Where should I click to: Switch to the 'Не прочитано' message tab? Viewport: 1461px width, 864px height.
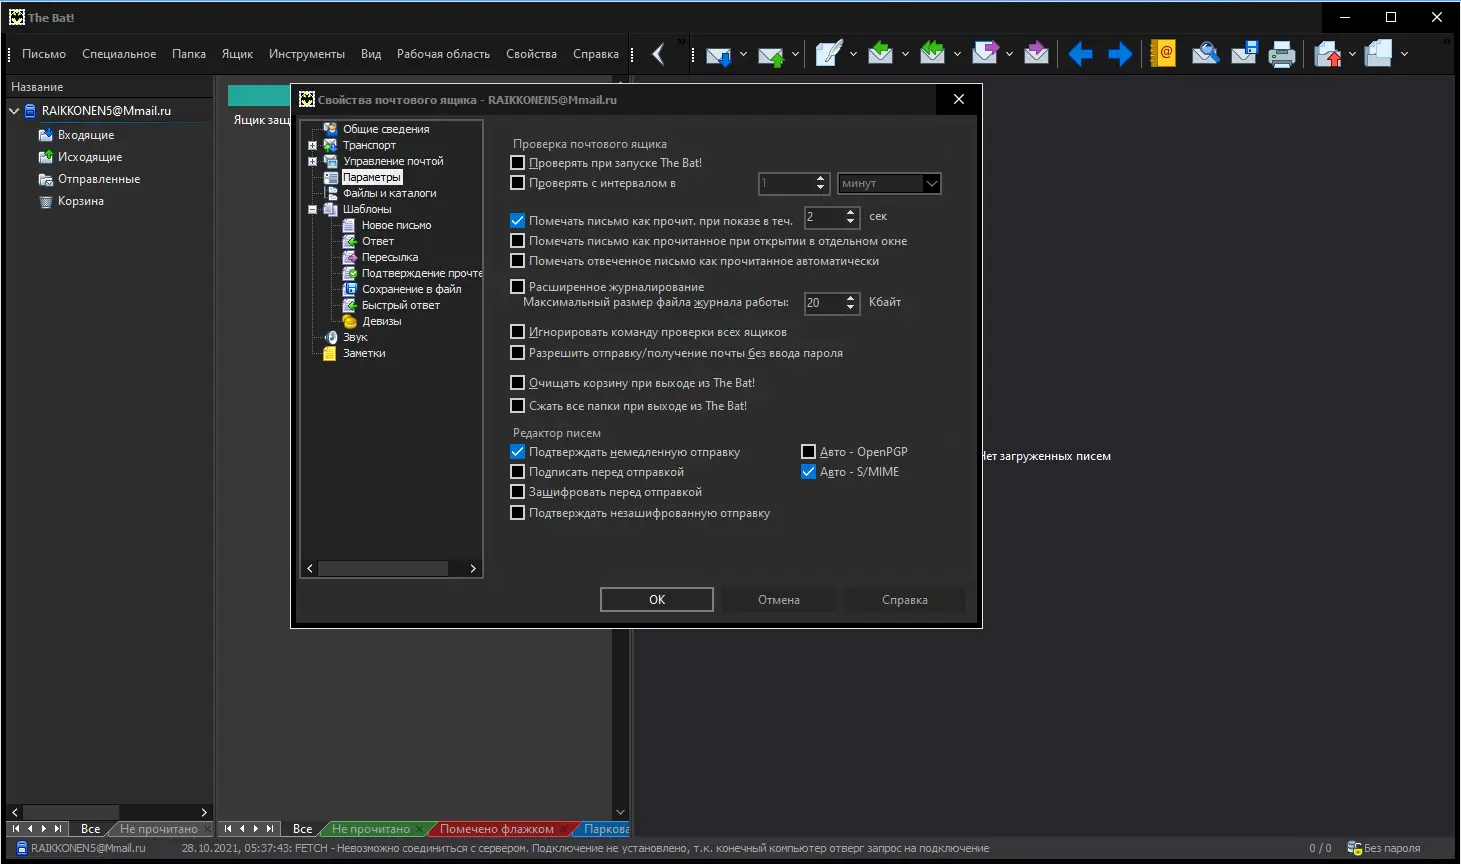click(x=371, y=829)
